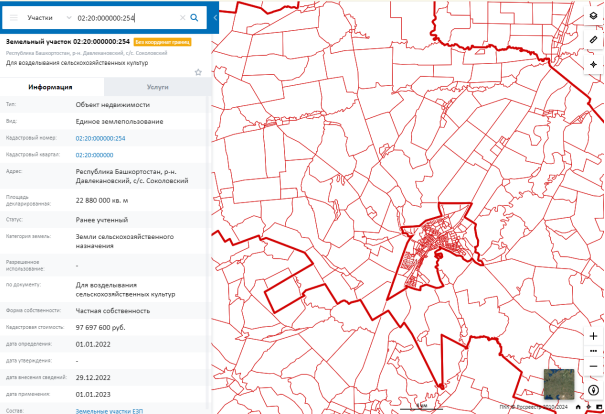Open more zoom options (three dots)
The image size is (605, 414).
pos(593,352)
